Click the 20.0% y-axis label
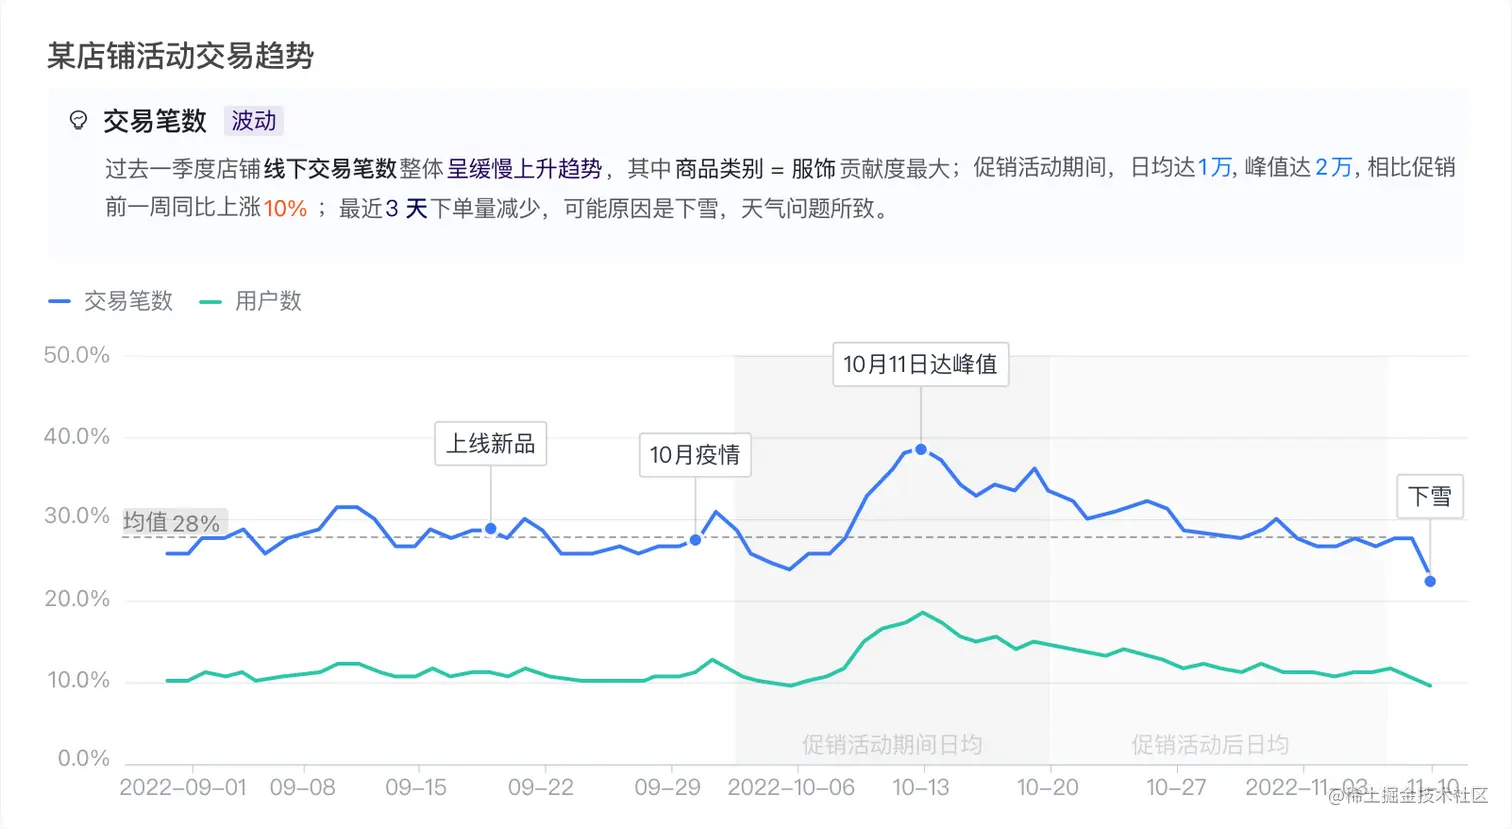 click(x=77, y=599)
